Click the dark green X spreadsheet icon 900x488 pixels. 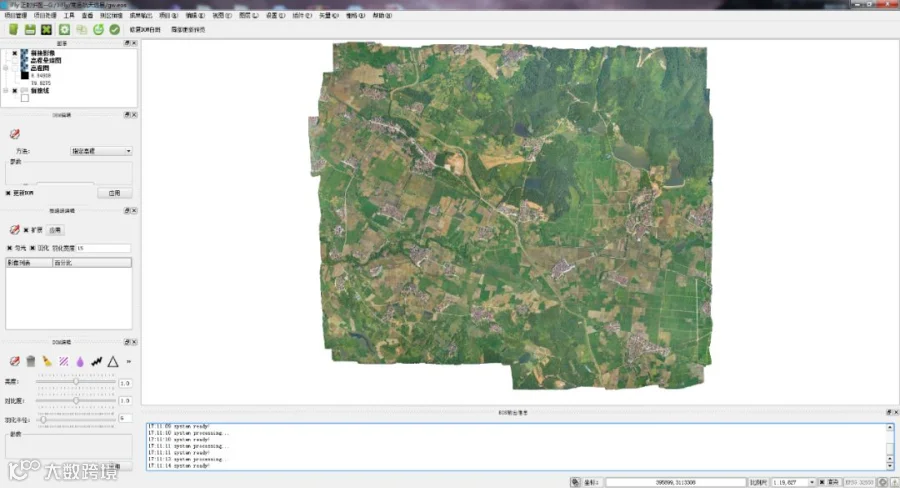(46, 29)
